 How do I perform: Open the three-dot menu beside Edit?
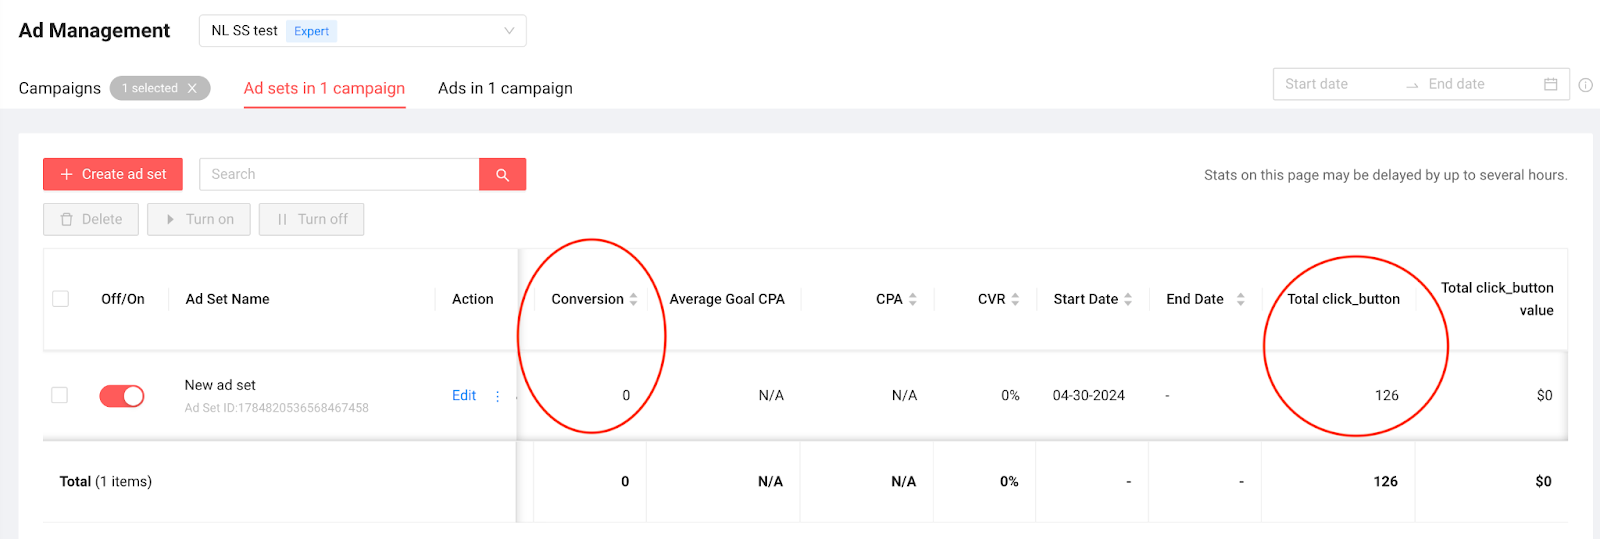(x=497, y=396)
